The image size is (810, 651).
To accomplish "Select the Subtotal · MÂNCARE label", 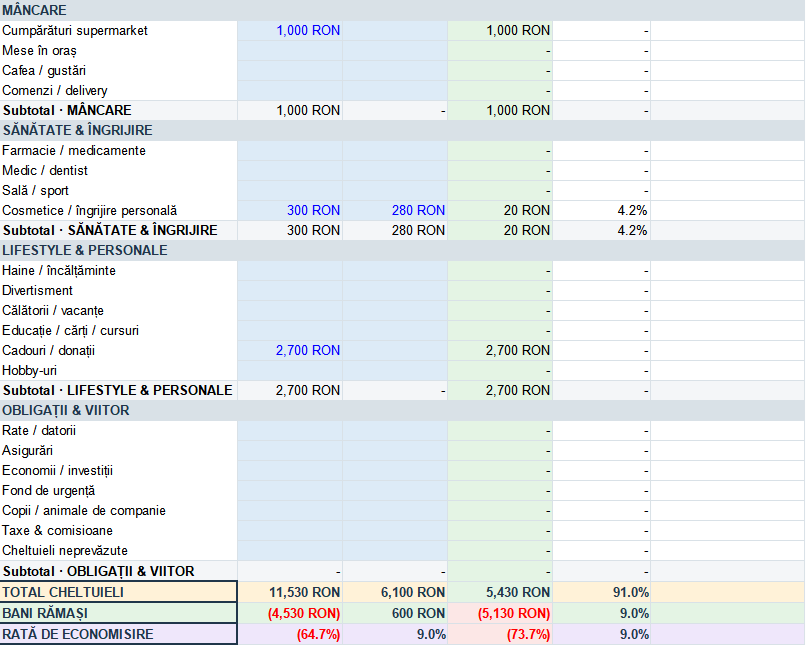I will pos(67,111).
